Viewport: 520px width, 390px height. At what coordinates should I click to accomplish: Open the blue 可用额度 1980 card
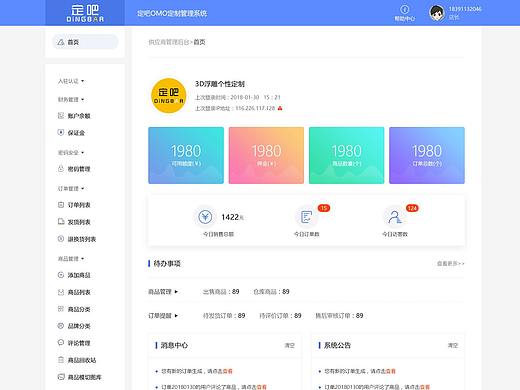coord(186,155)
